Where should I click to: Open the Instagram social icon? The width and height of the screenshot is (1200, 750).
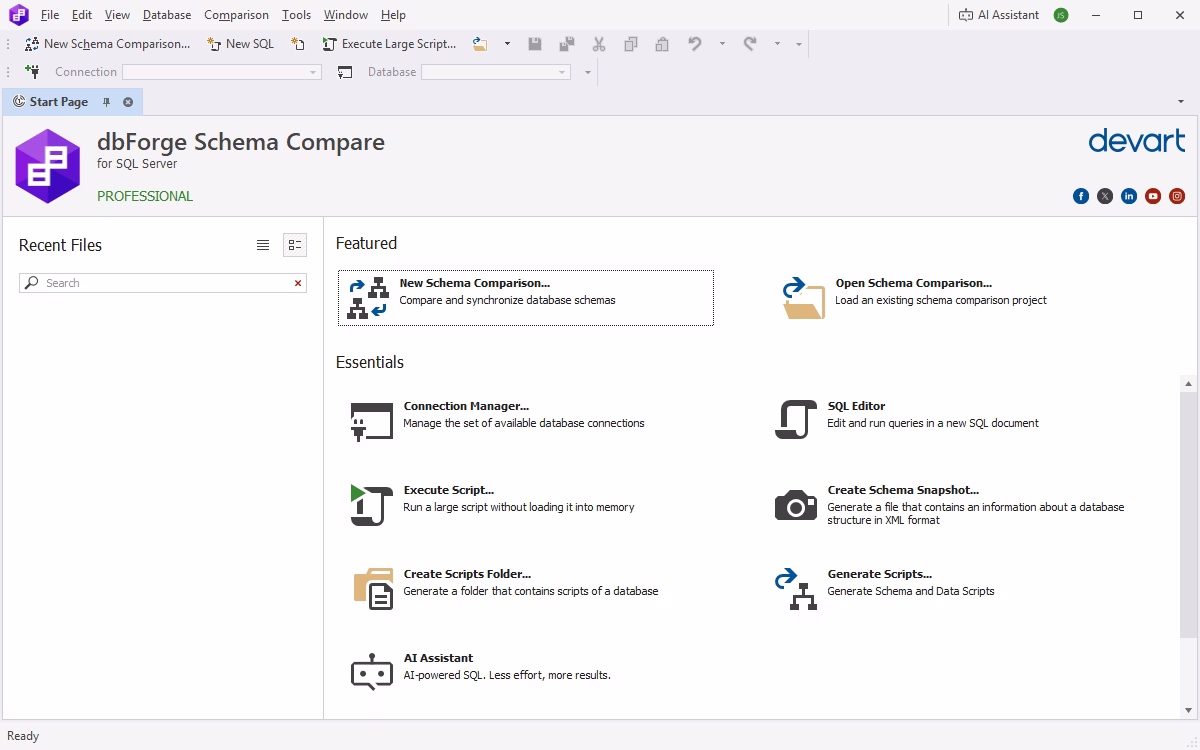tap(1177, 196)
